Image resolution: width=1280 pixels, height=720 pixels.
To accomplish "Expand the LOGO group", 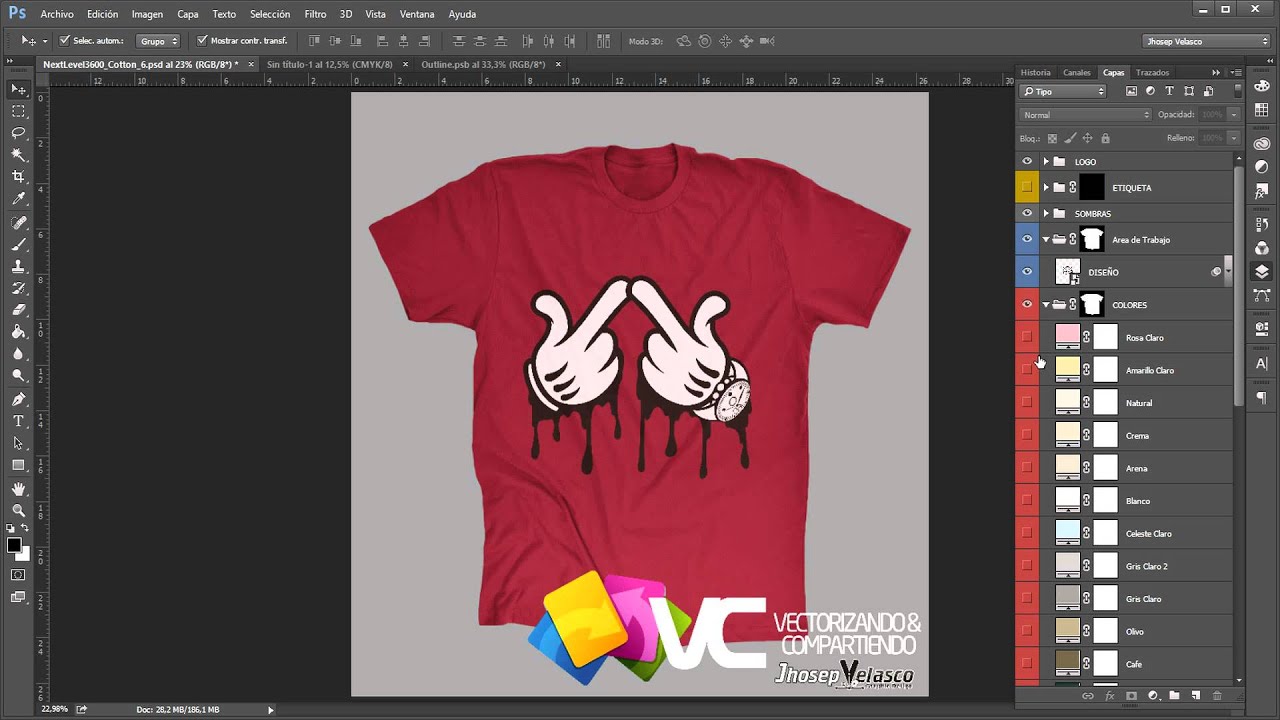I will 1046,161.
